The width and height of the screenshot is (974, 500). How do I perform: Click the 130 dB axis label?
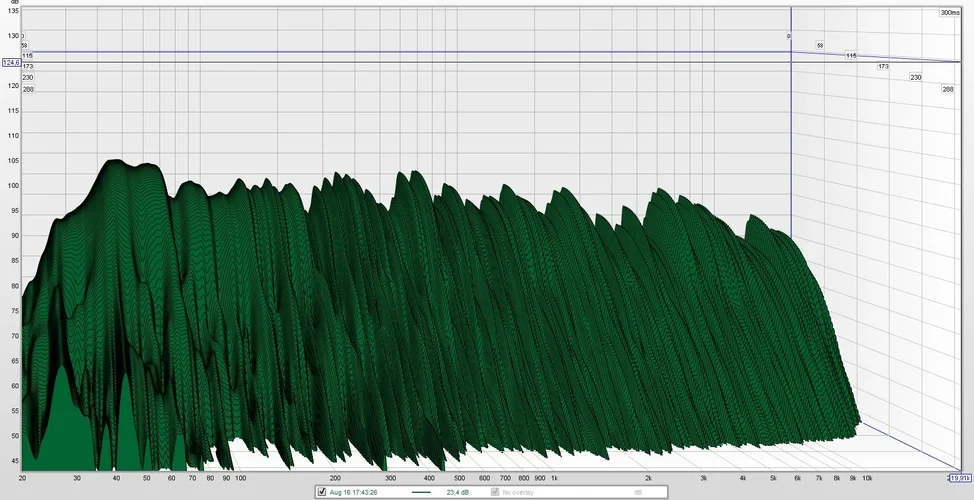[x=13, y=36]
